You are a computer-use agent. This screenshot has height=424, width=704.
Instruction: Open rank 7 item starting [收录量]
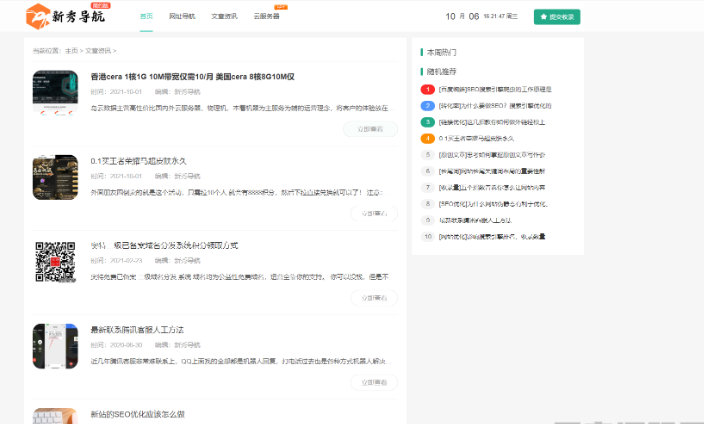[x=492, y=187]
